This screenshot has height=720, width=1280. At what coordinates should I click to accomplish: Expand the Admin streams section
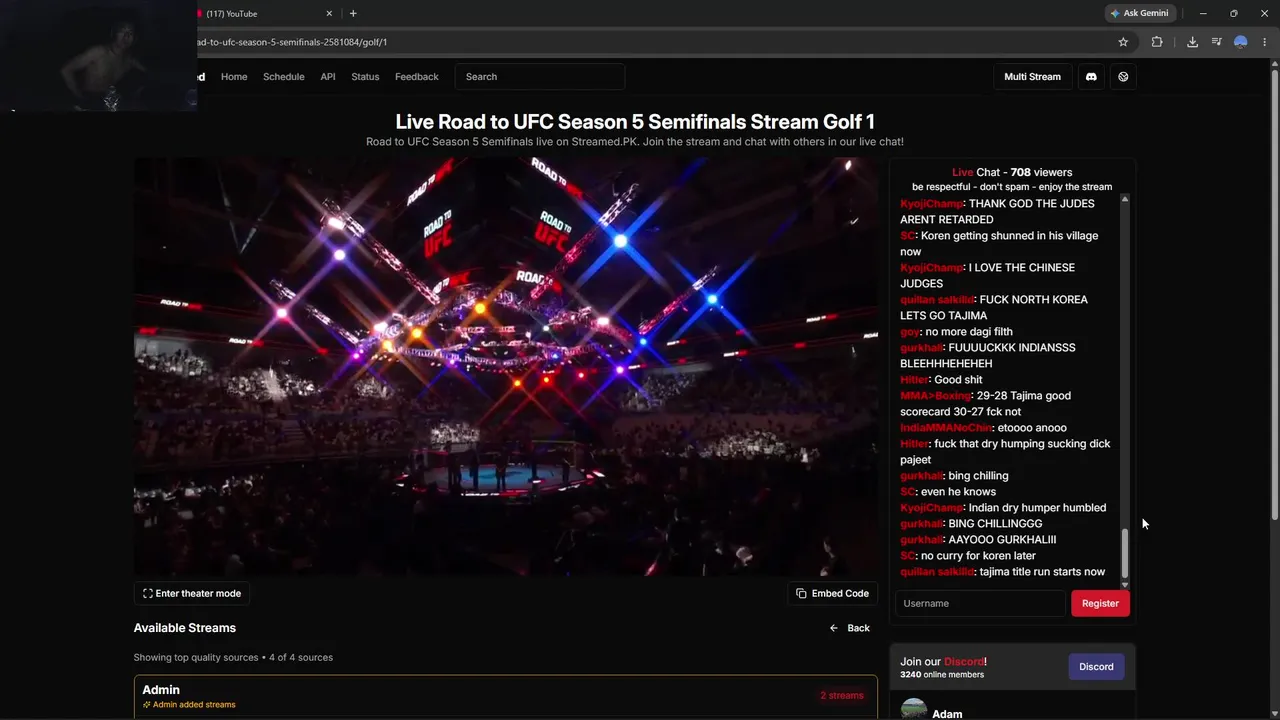pyautogui.click(x=506, y=696)
